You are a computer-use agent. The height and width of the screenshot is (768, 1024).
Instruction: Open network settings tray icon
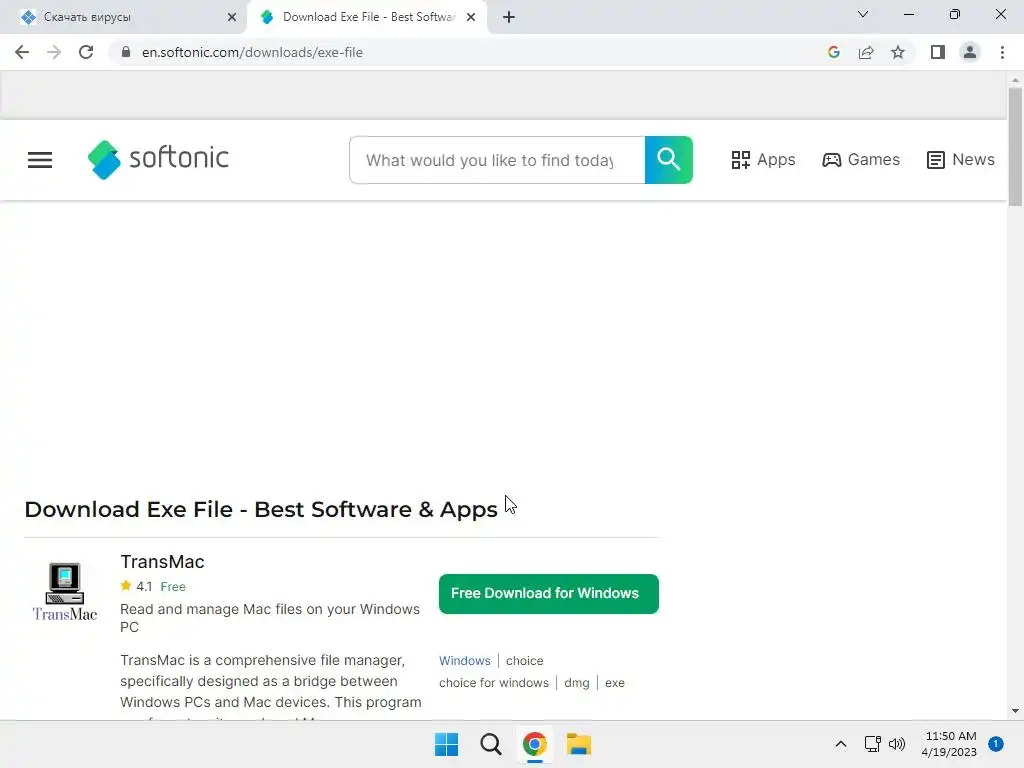tap(872, 744)
